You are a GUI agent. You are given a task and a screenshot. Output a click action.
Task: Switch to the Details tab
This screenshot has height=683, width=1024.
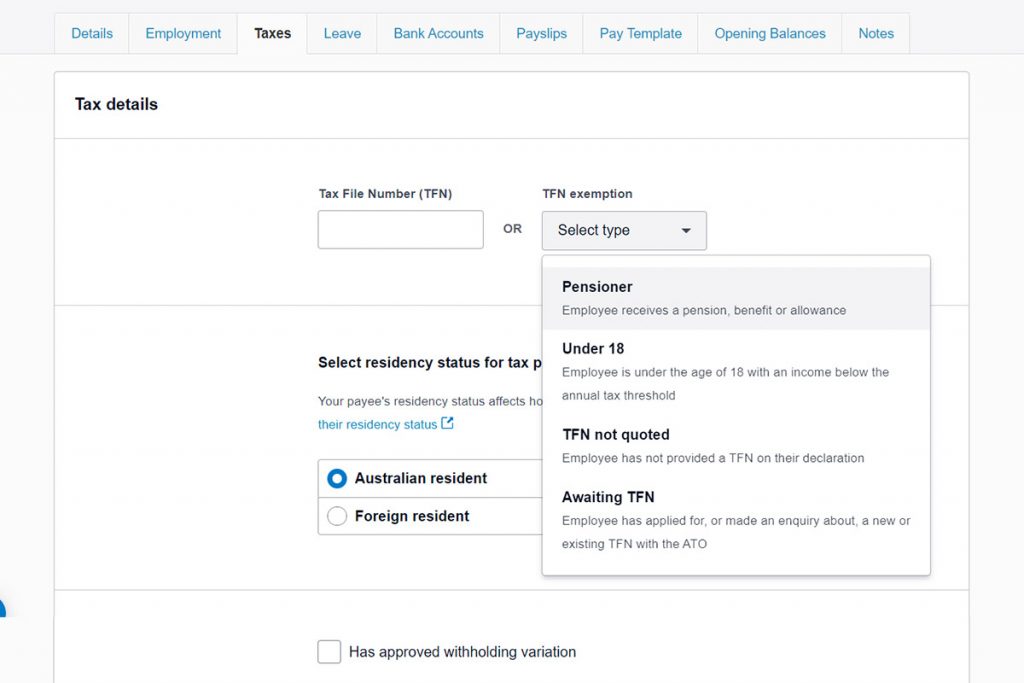point(91,33)
